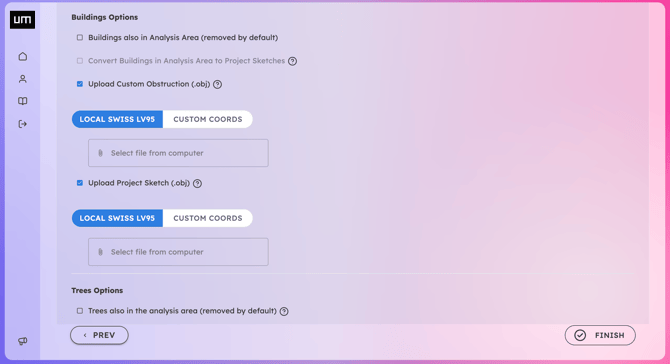Click the Finish button
670x364 pixels.
coord(600,335)
